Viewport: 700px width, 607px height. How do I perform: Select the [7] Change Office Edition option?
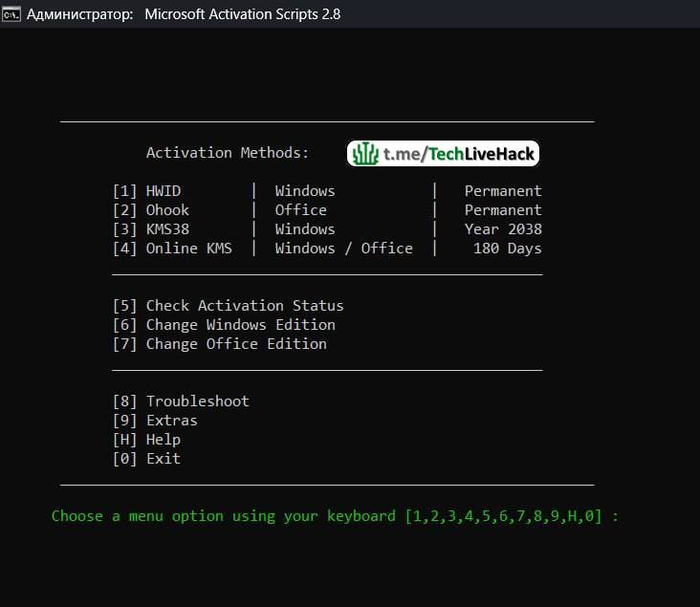pyautogui.click(x=220, y=344)
